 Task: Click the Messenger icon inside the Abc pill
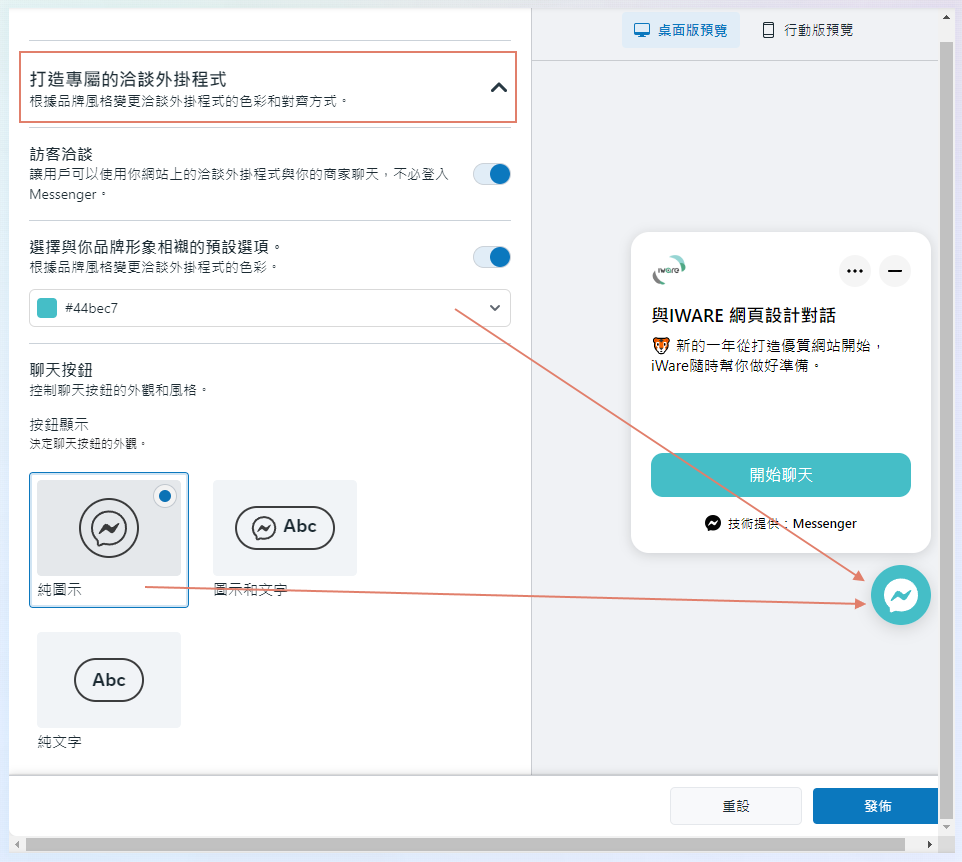coord(264,528)
